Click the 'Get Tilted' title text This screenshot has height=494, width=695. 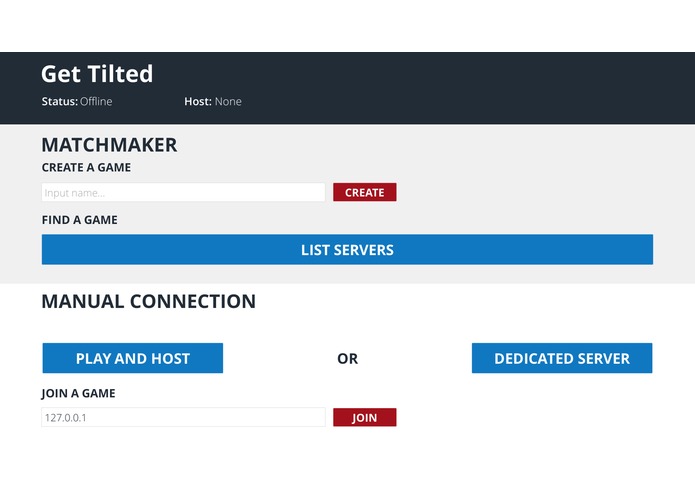97,74
